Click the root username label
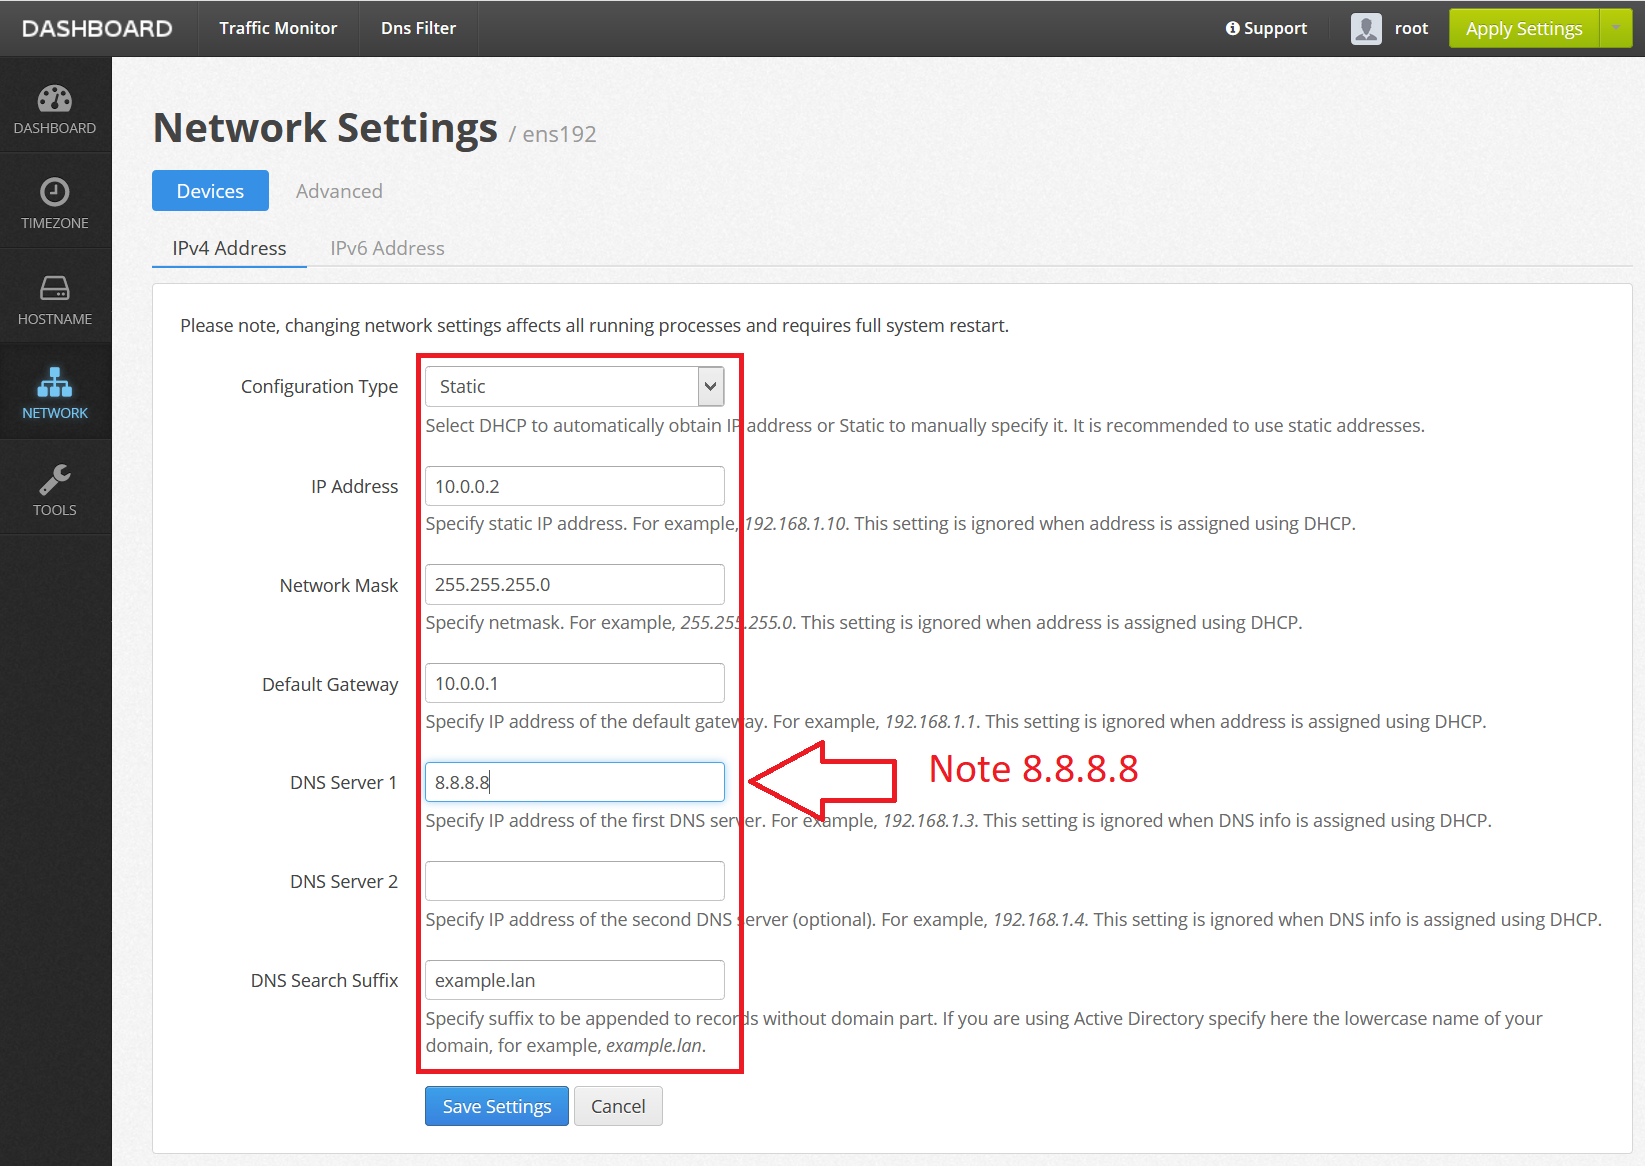1645x1166 pixels. [x=1411, y=28]
